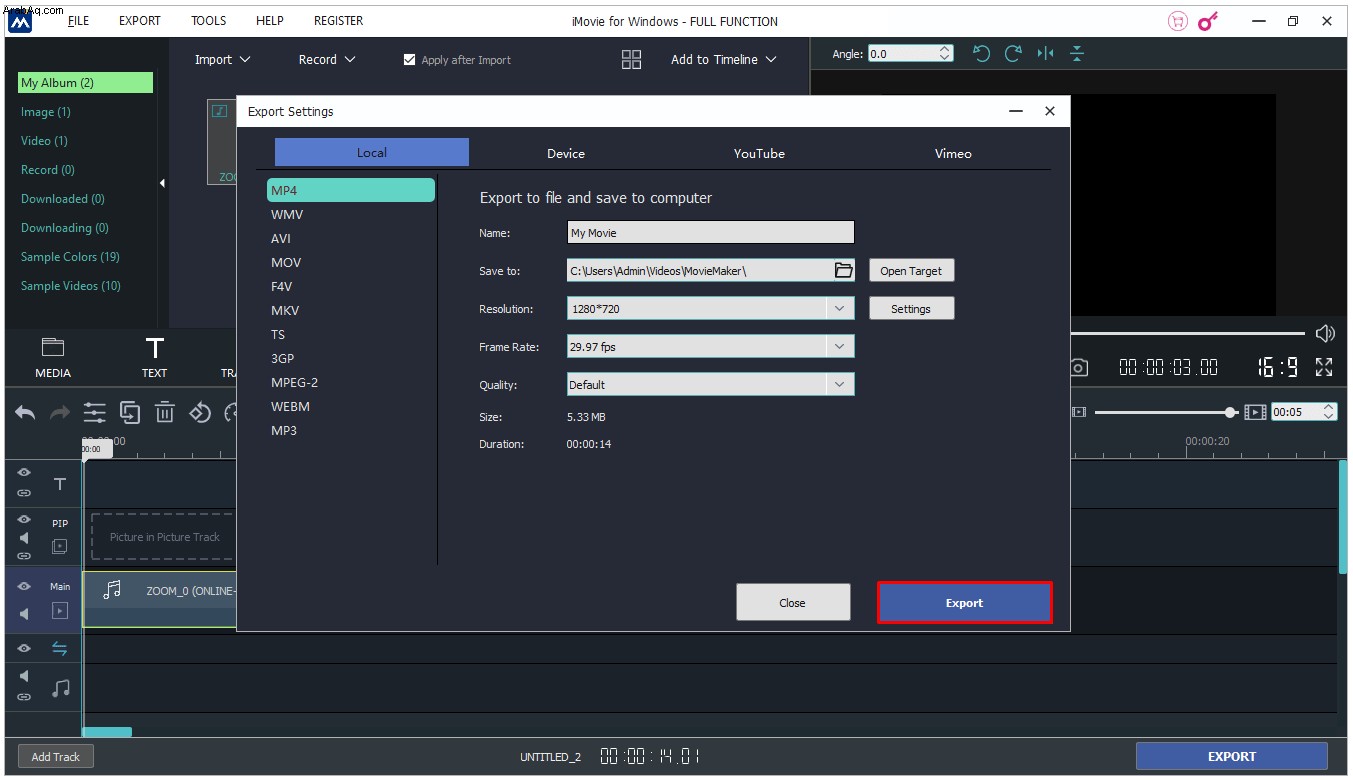This screenshot has width=1353, height=780.
Task: Open the clip adjust sliders tool
Action: click(95, 412)
